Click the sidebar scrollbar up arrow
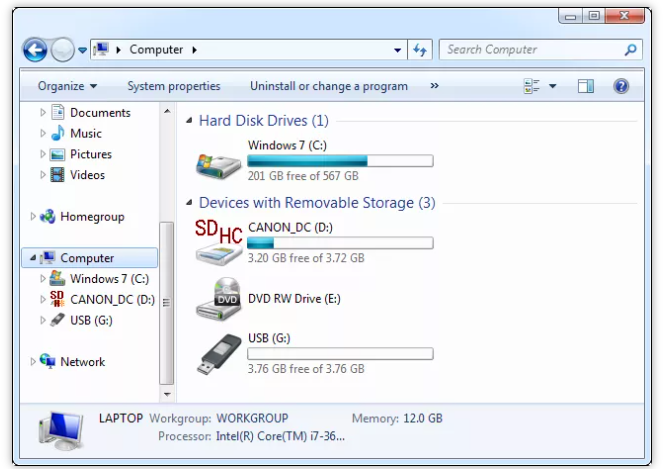This screenshot has width=663, height=469. coord(167,111)
